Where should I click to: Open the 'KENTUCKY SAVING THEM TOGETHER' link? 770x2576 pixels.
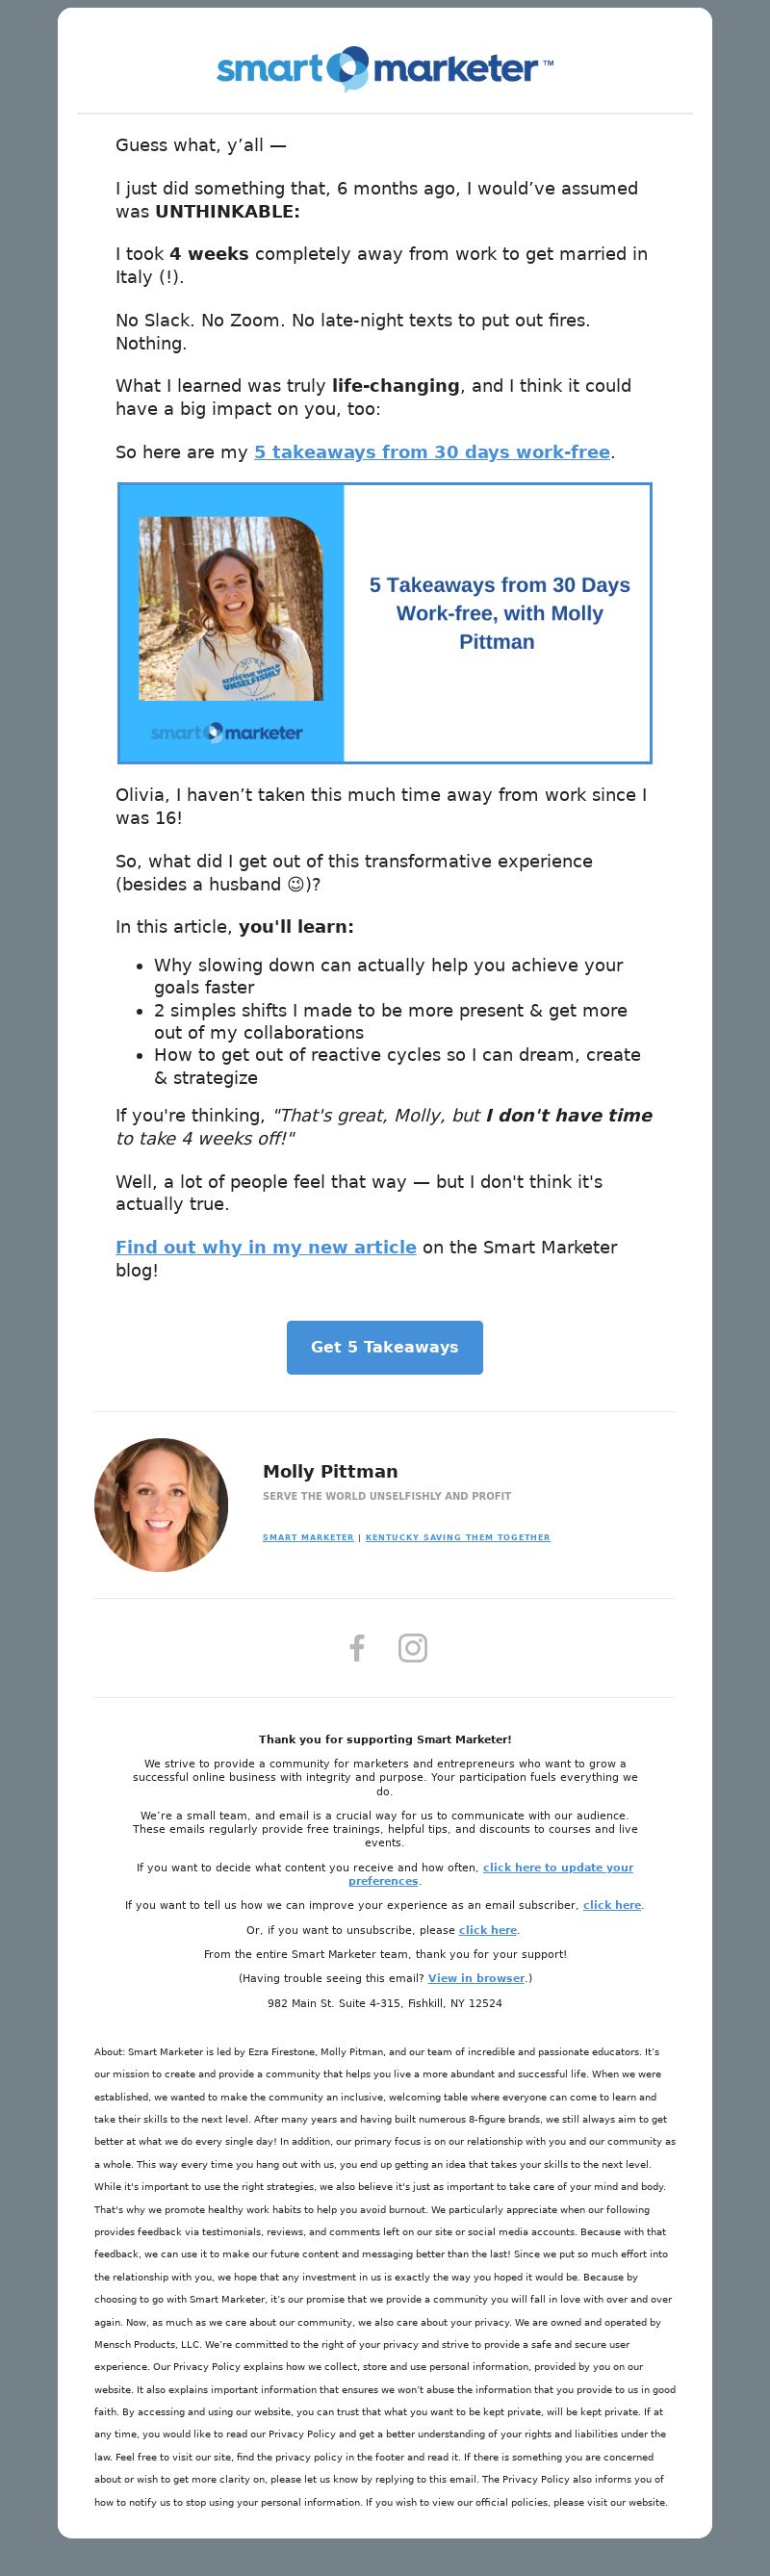458,1537
